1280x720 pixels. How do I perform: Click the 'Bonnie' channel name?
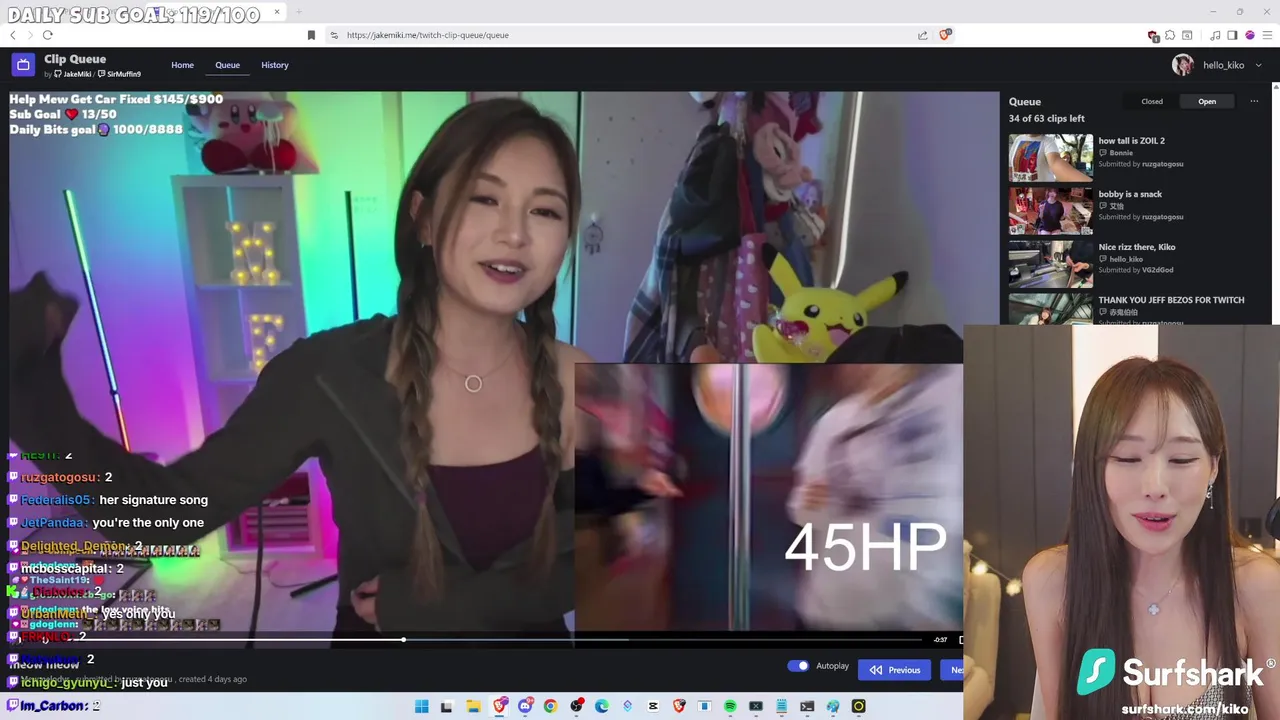click(1121, 153)
